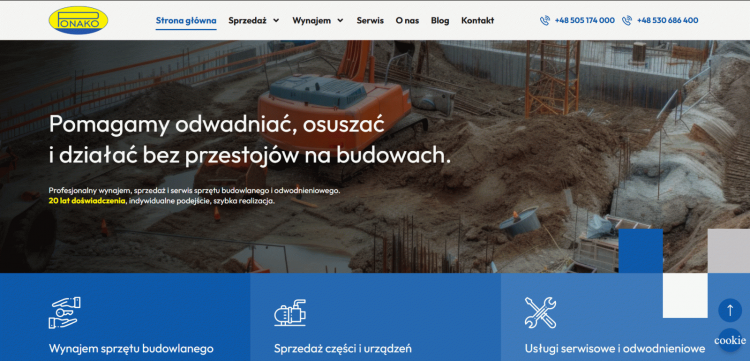Click the crossed wrench and screwdriver icon
Image resolution: width=750 pixels, height=361 pixels.
[540, 313]
